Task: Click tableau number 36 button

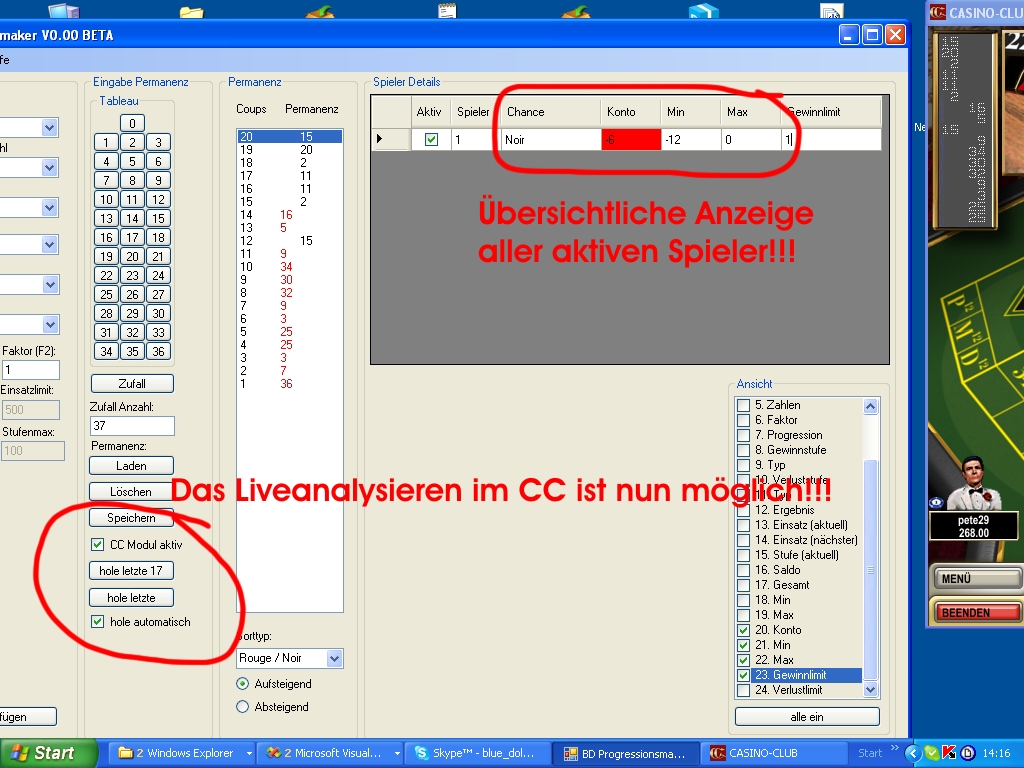Action: click(x=158, y=351)
